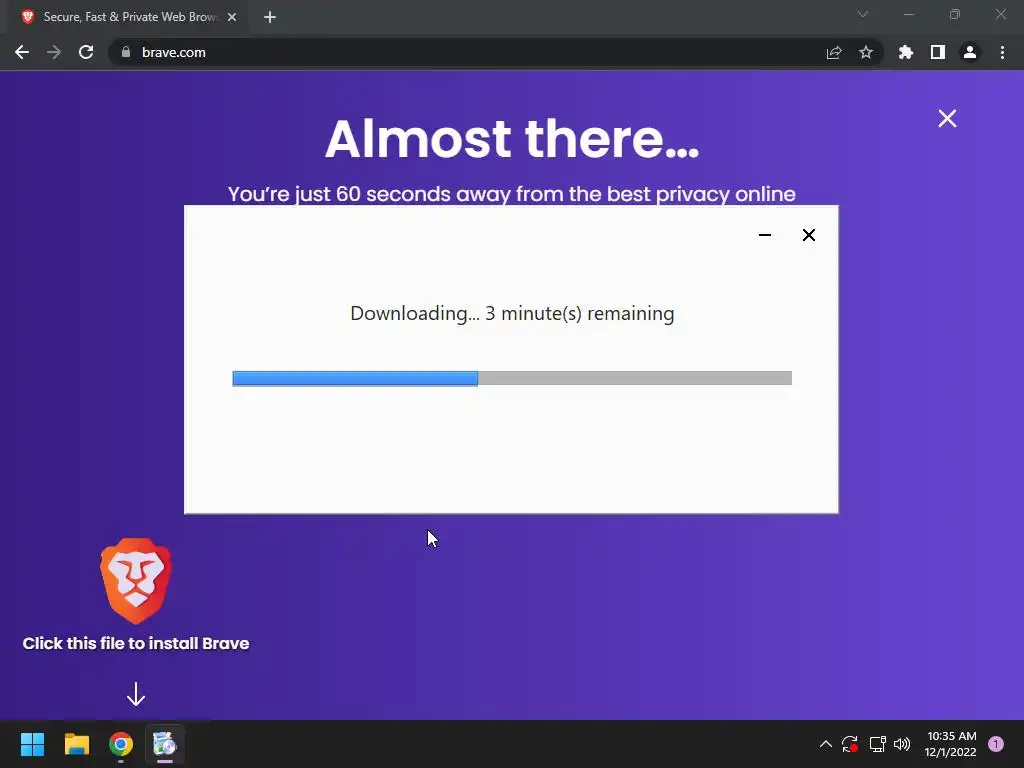The width and height of the screenshot is (1024, 768).
Task: Select the Secure, Fast & Private Web Browser tab
Action: pyautogui.click(x=129, y=17)
